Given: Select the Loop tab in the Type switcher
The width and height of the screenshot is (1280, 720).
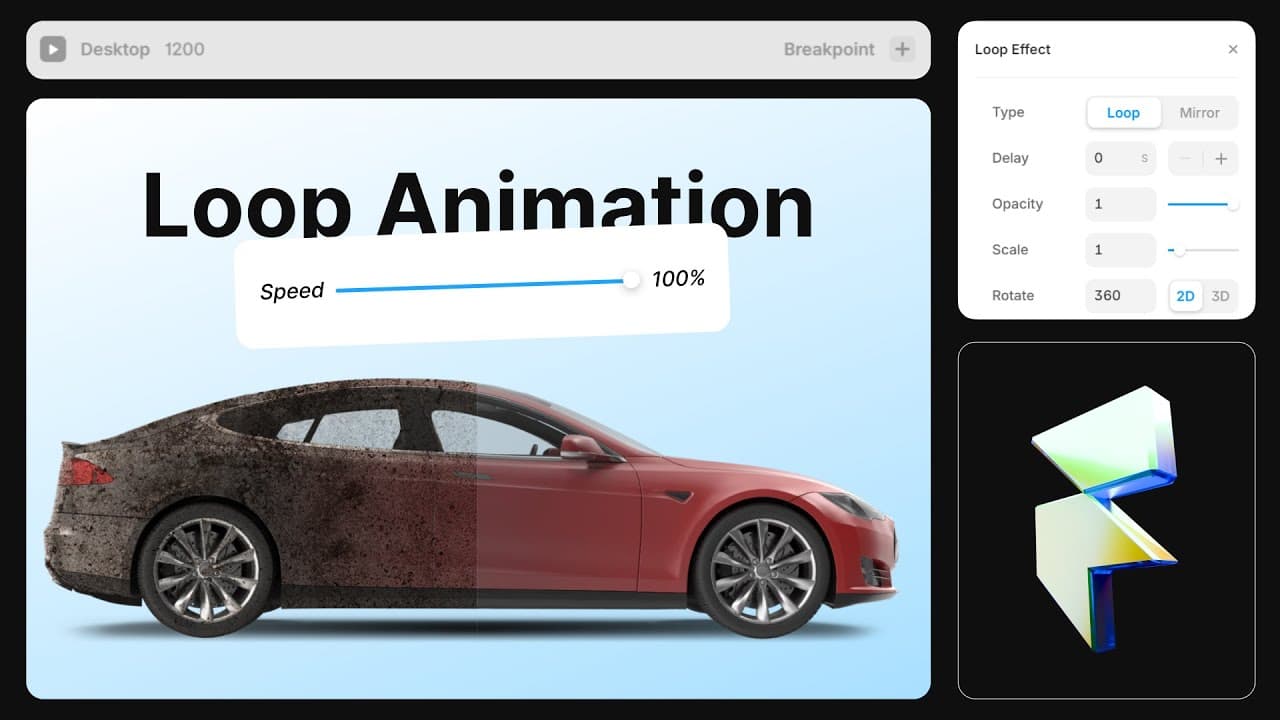Looking at the screenshot, I should [1123, 112].
